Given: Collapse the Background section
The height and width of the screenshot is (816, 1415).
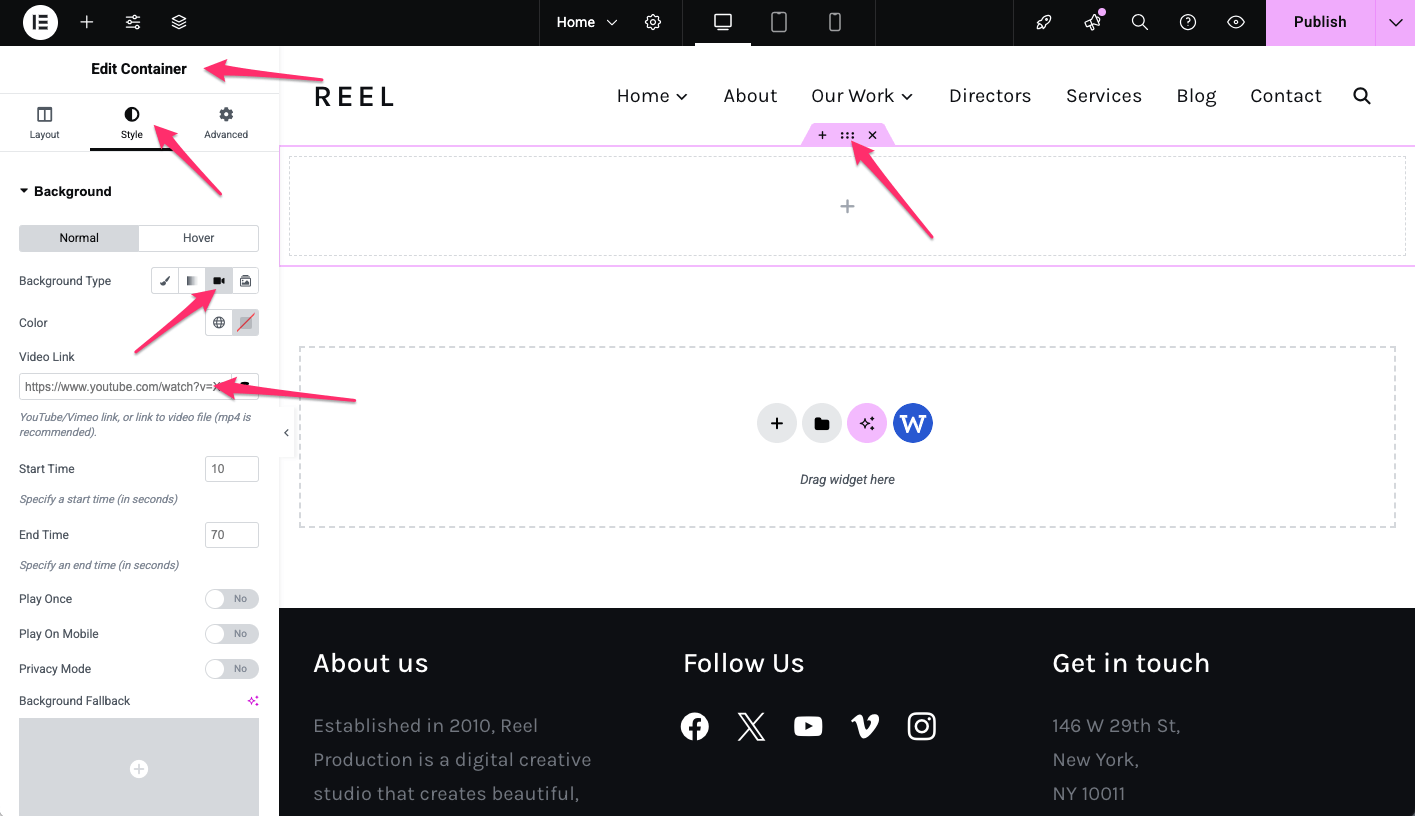Looking at the screenshot, I should point(65,191).
